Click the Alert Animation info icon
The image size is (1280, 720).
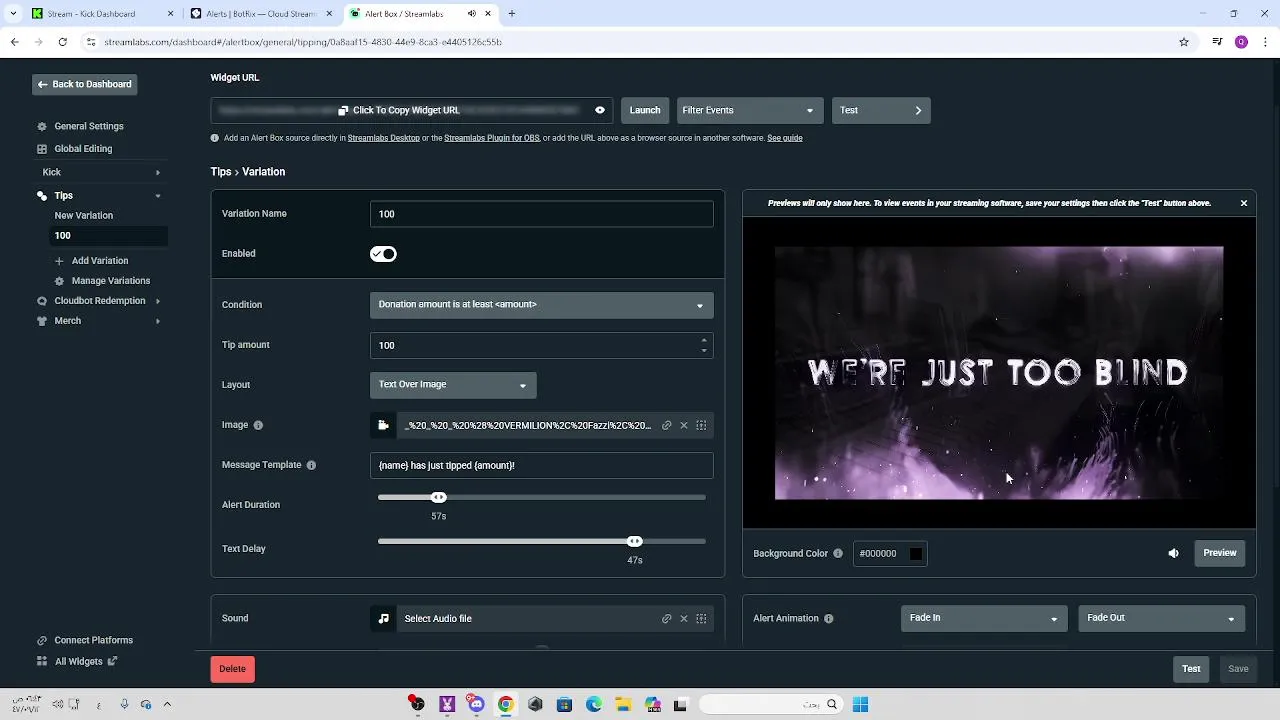coord(829,619)
